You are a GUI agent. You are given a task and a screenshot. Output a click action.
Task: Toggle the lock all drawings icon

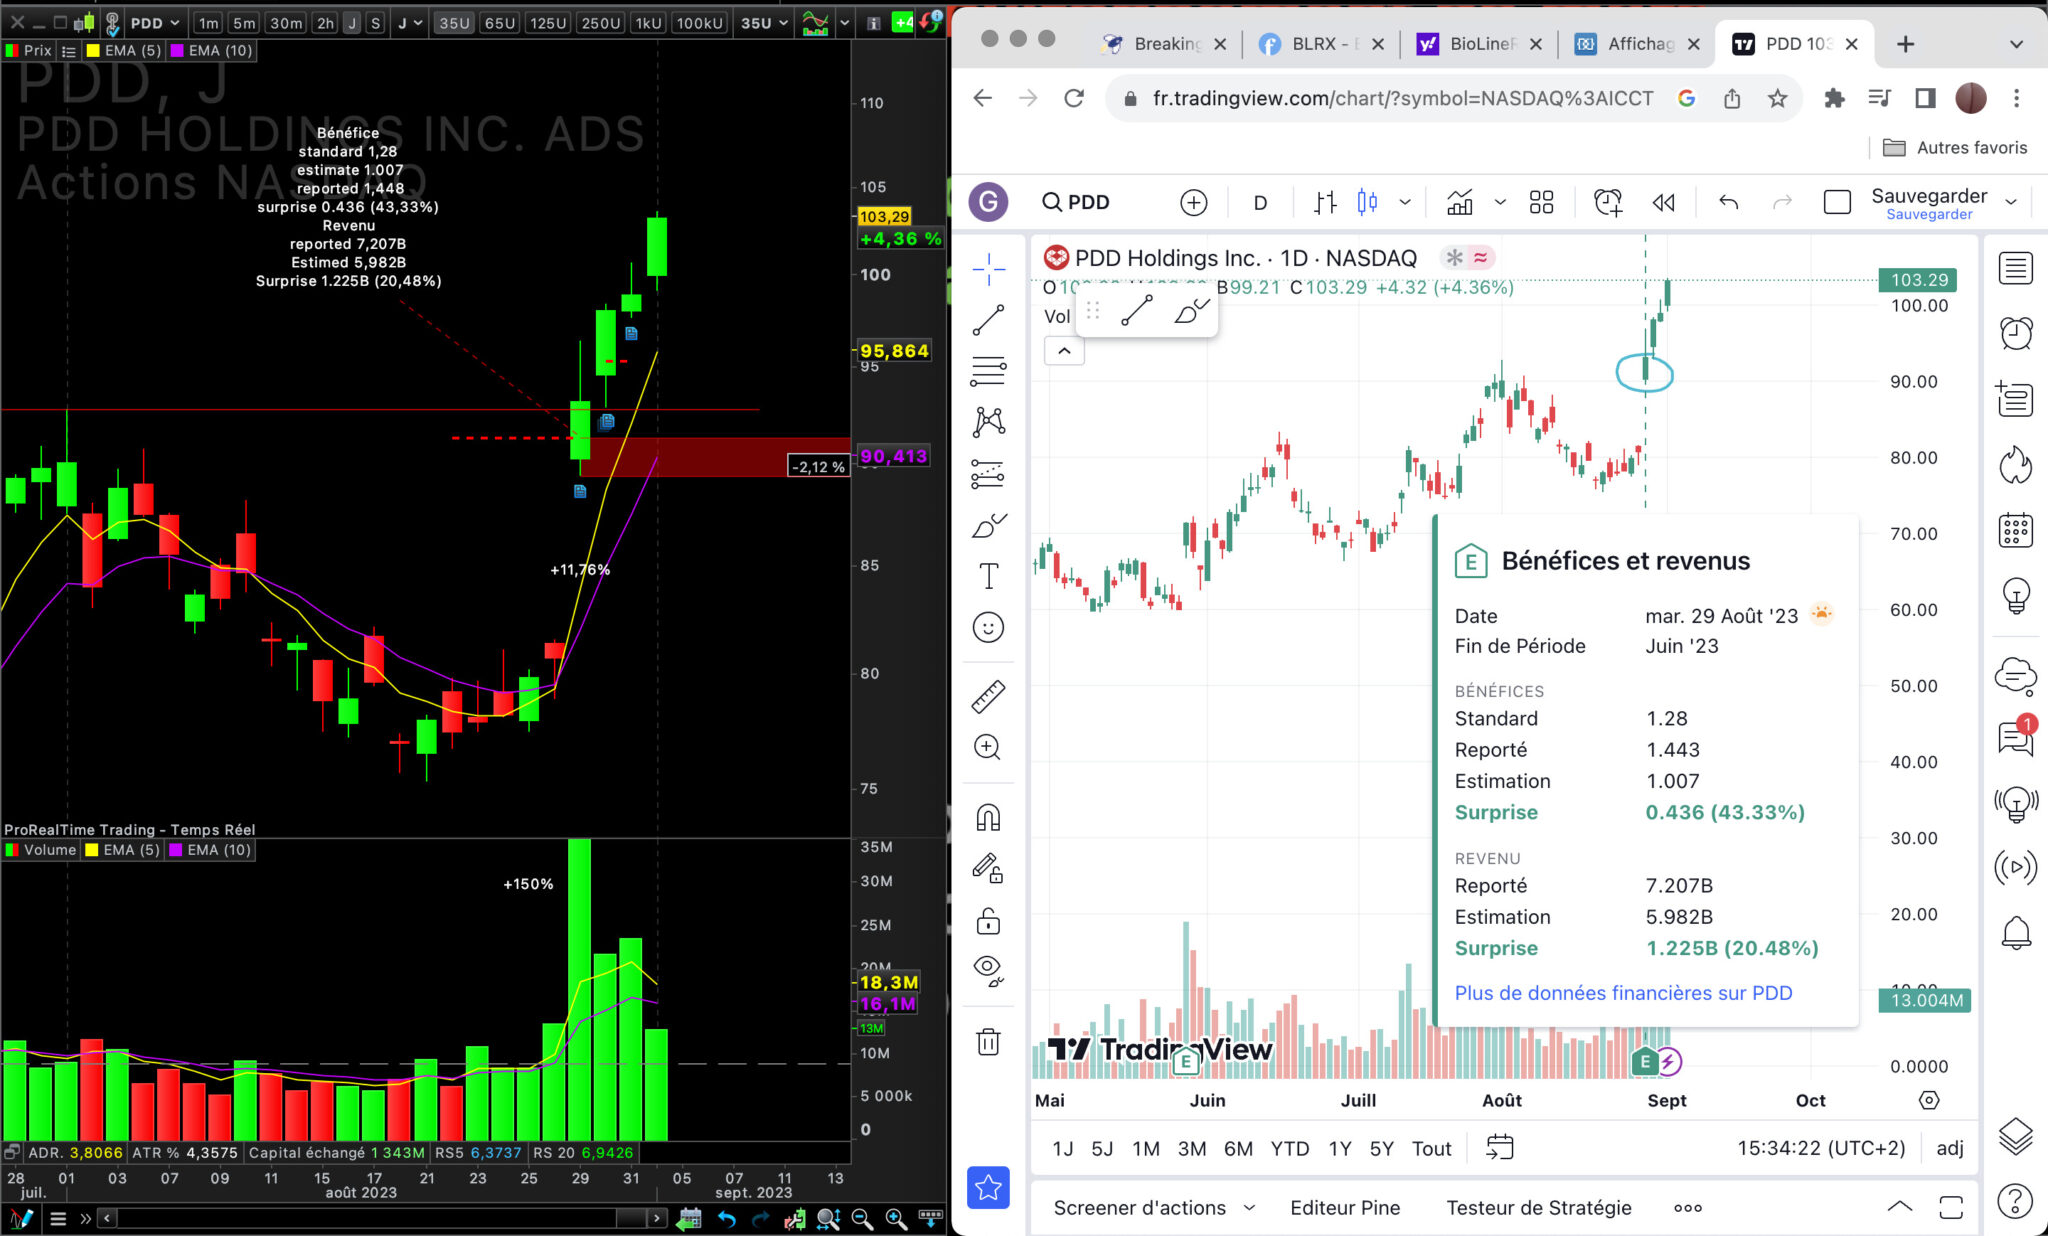coord(988,920)
